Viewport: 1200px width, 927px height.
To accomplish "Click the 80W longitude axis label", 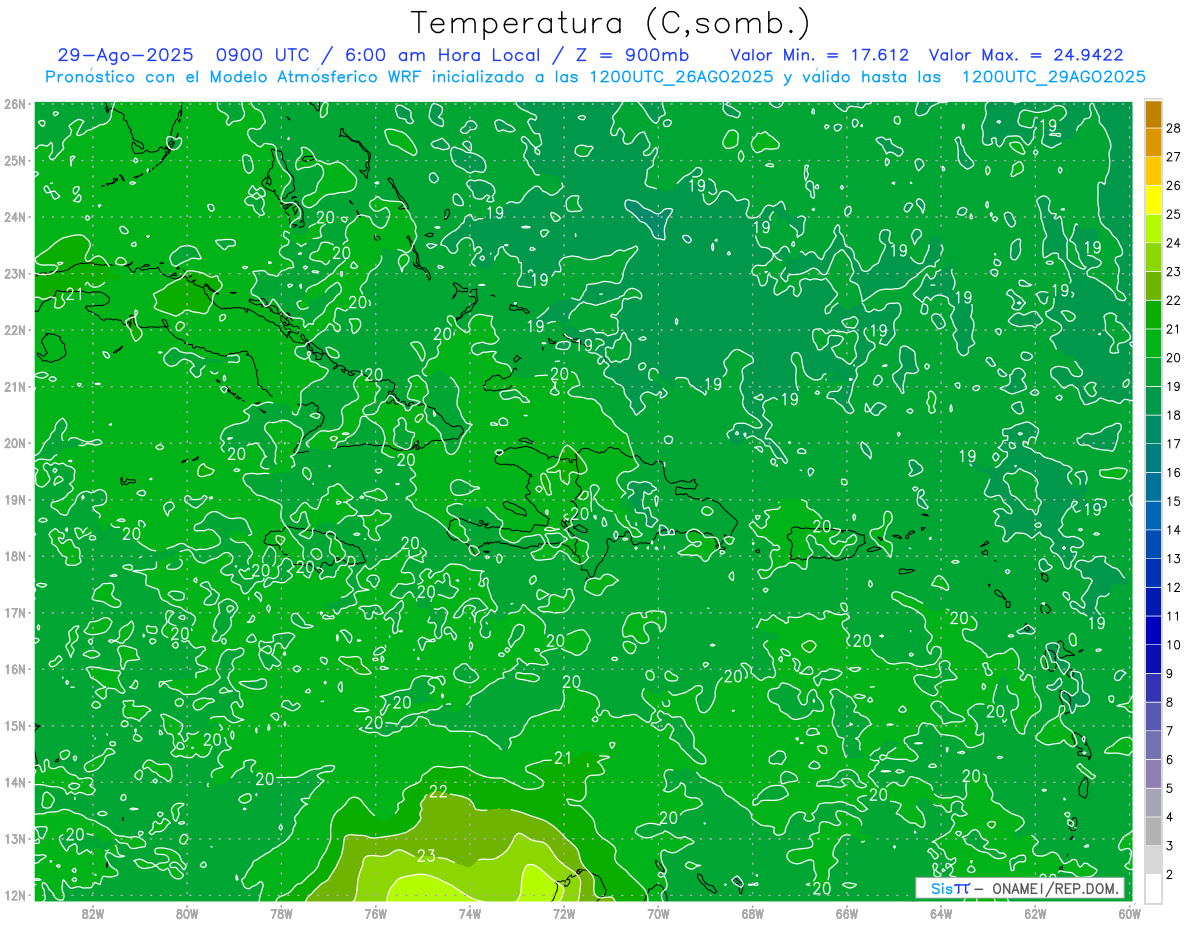I will [x=187, y=912].
